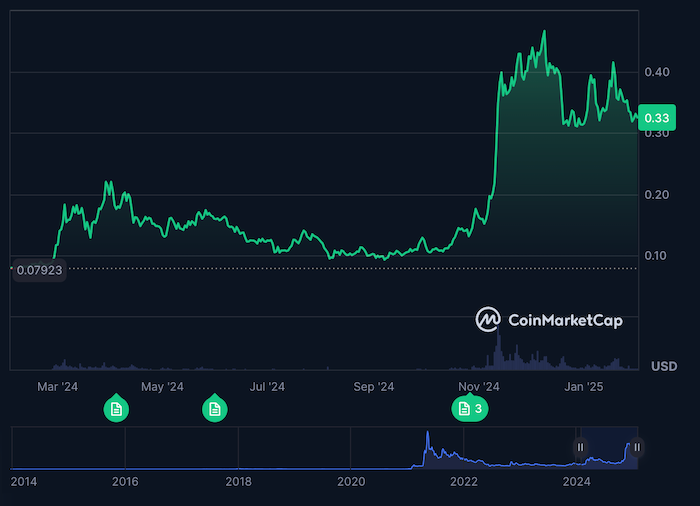The width and height of the screenshot is (700, 506).
Task: Grab the left range selector handle
Action: point(579,447)
